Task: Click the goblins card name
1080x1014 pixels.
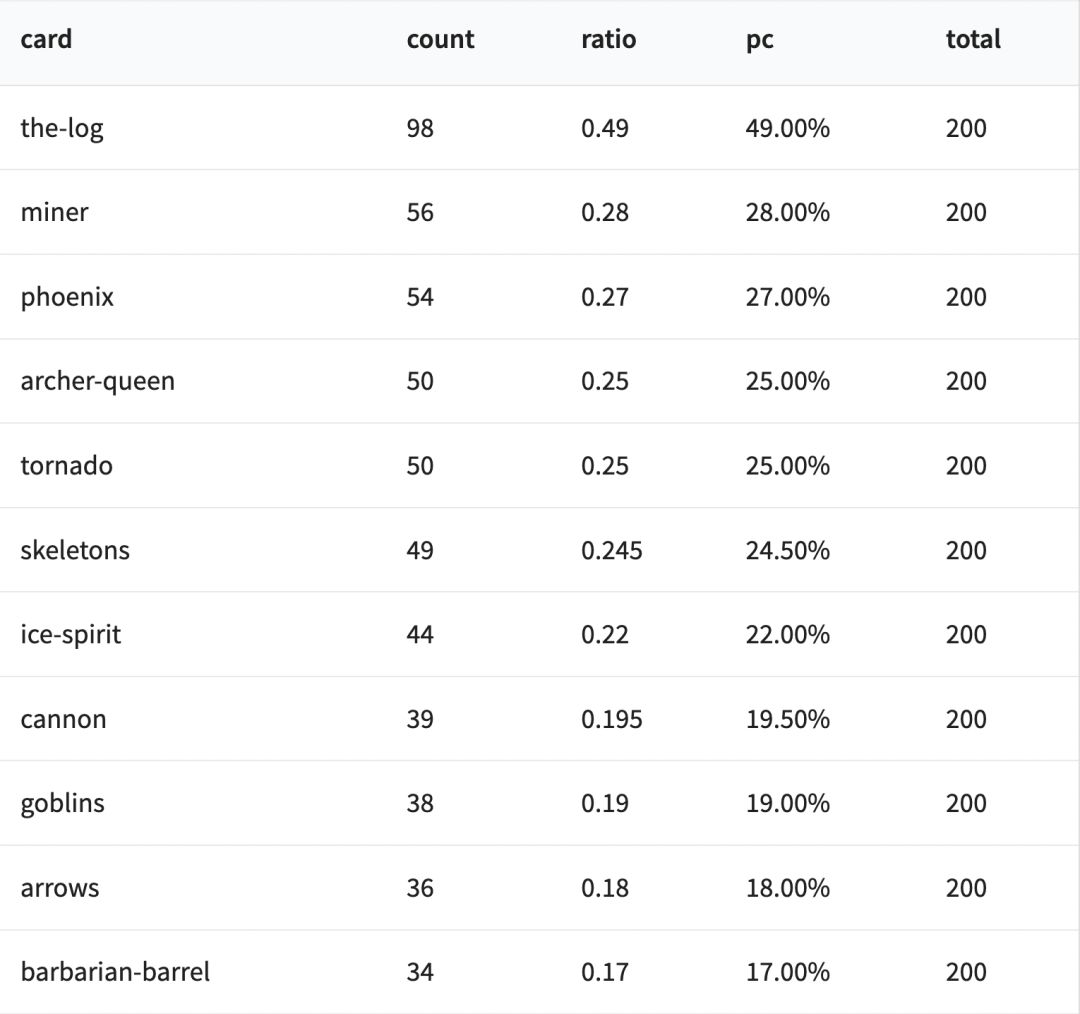Action: tap(62, 803)
